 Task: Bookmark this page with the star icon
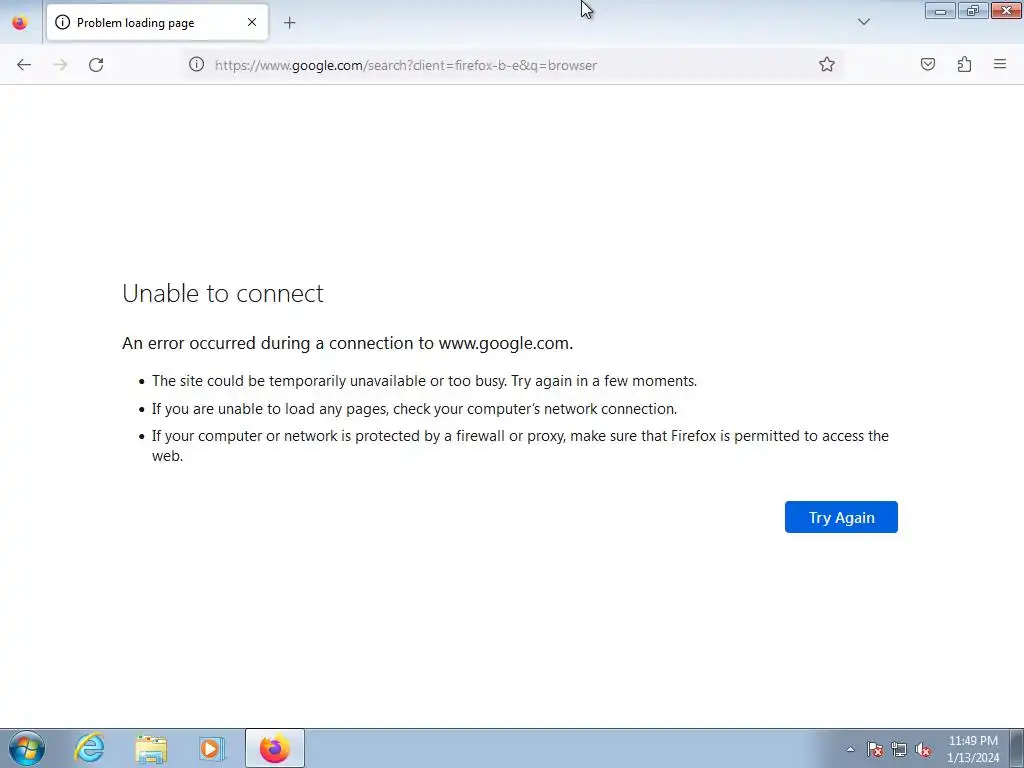click(827, 64)
